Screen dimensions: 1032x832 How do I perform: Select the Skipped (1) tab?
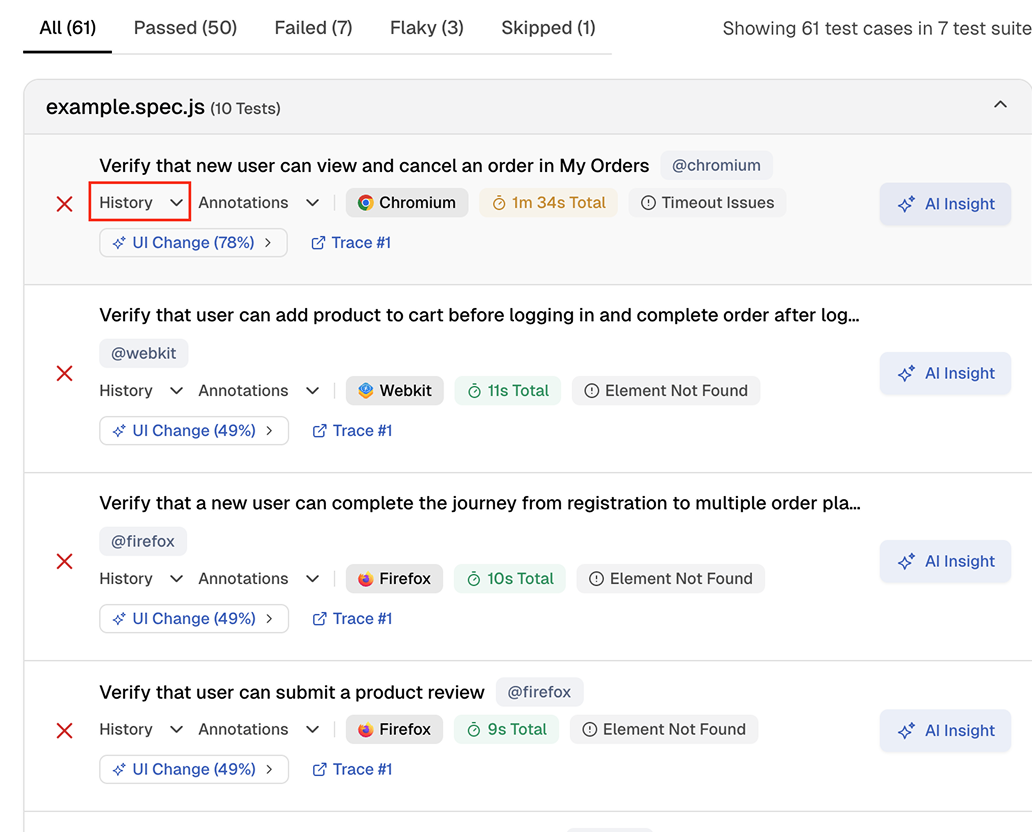tap(548, 28)
